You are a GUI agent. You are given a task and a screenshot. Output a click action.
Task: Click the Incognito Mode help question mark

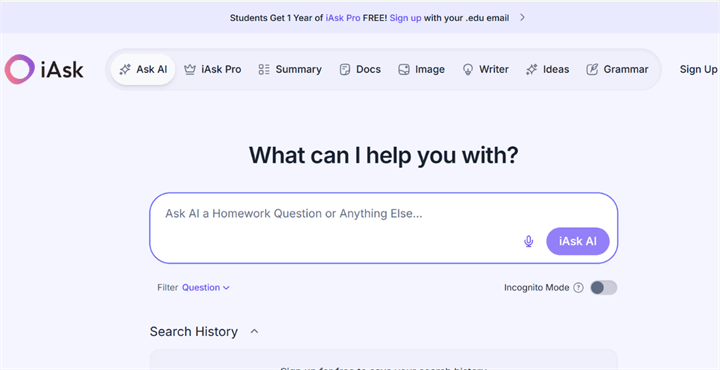[579, 288]
